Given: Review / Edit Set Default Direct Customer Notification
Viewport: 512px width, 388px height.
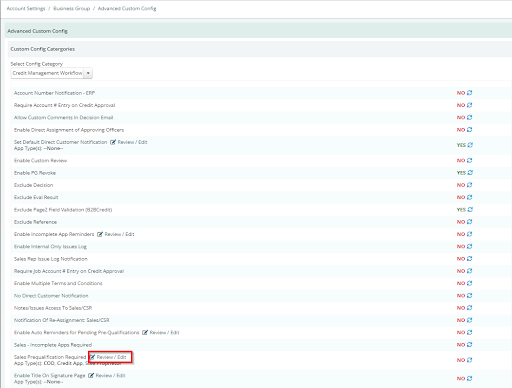Looking at the screenshot, I should 129,142.
